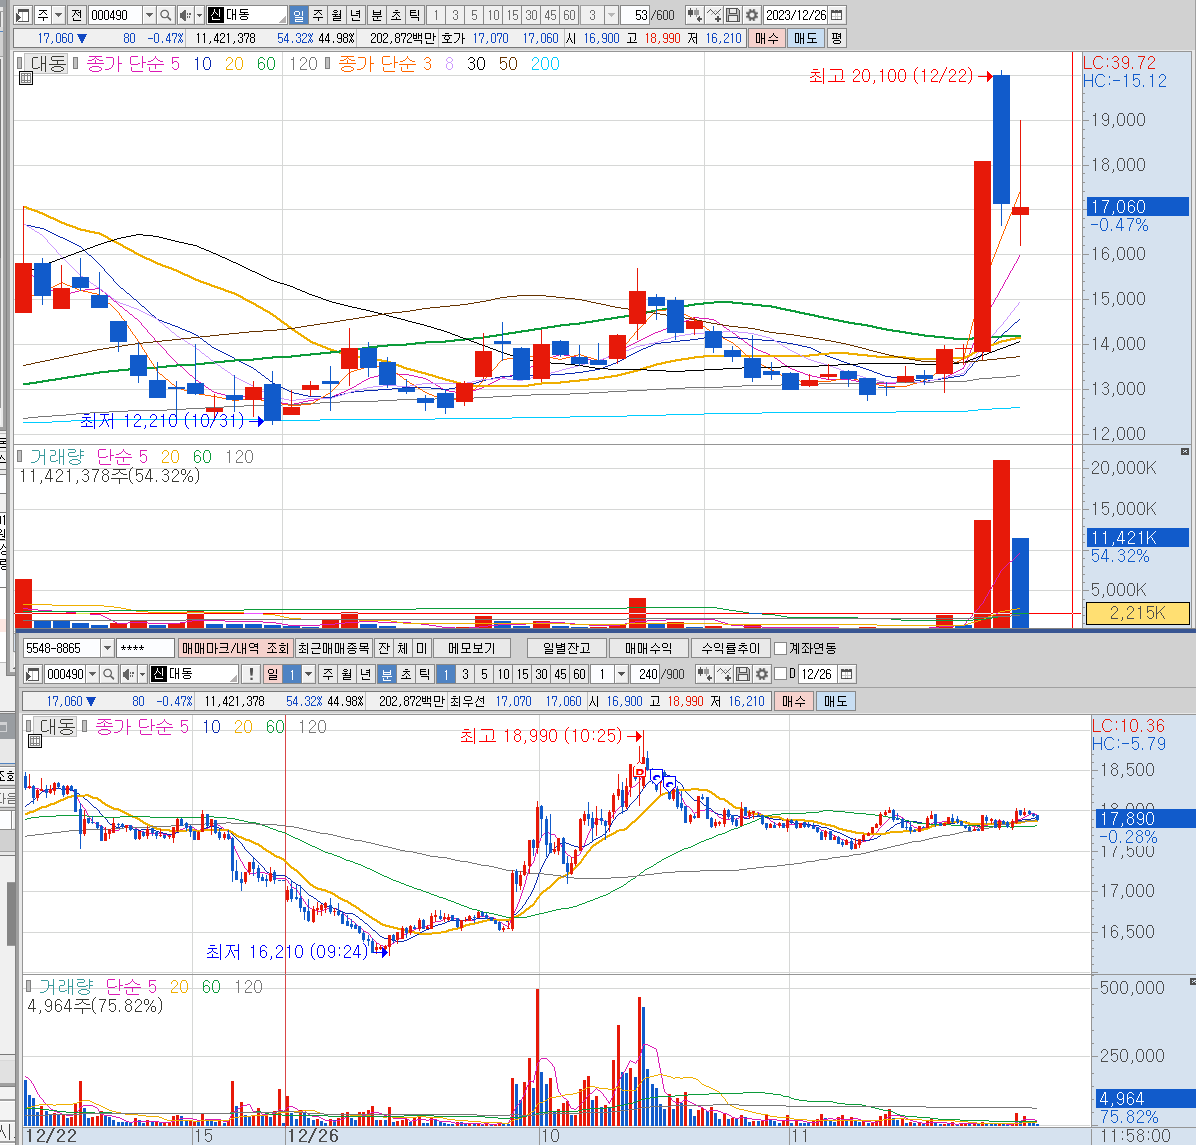
Task: Expand the interval dropdown showing 3 in the top toolbar
Action: click(611, 15)
